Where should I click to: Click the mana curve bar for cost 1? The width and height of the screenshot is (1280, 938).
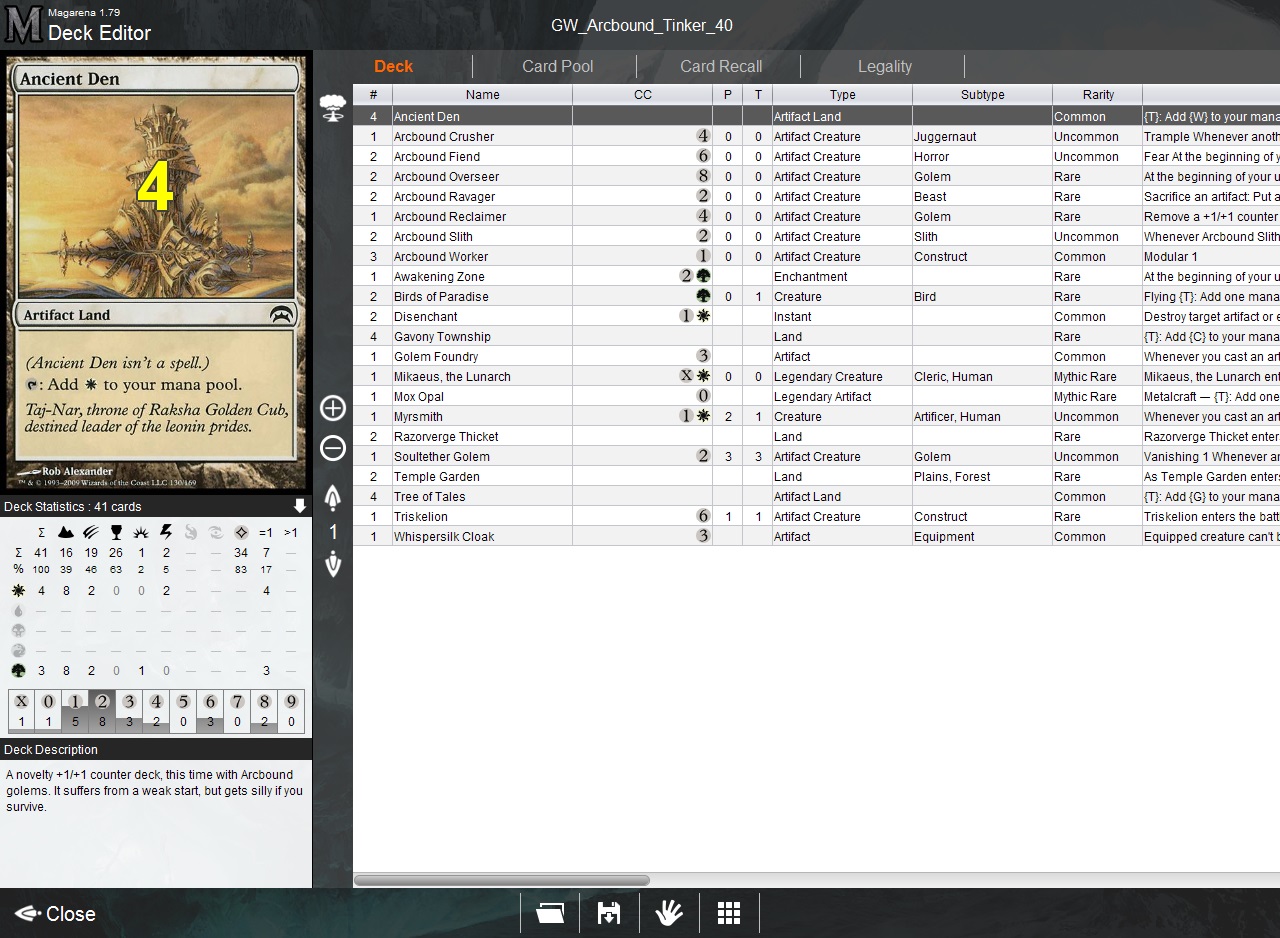point(75,711)
